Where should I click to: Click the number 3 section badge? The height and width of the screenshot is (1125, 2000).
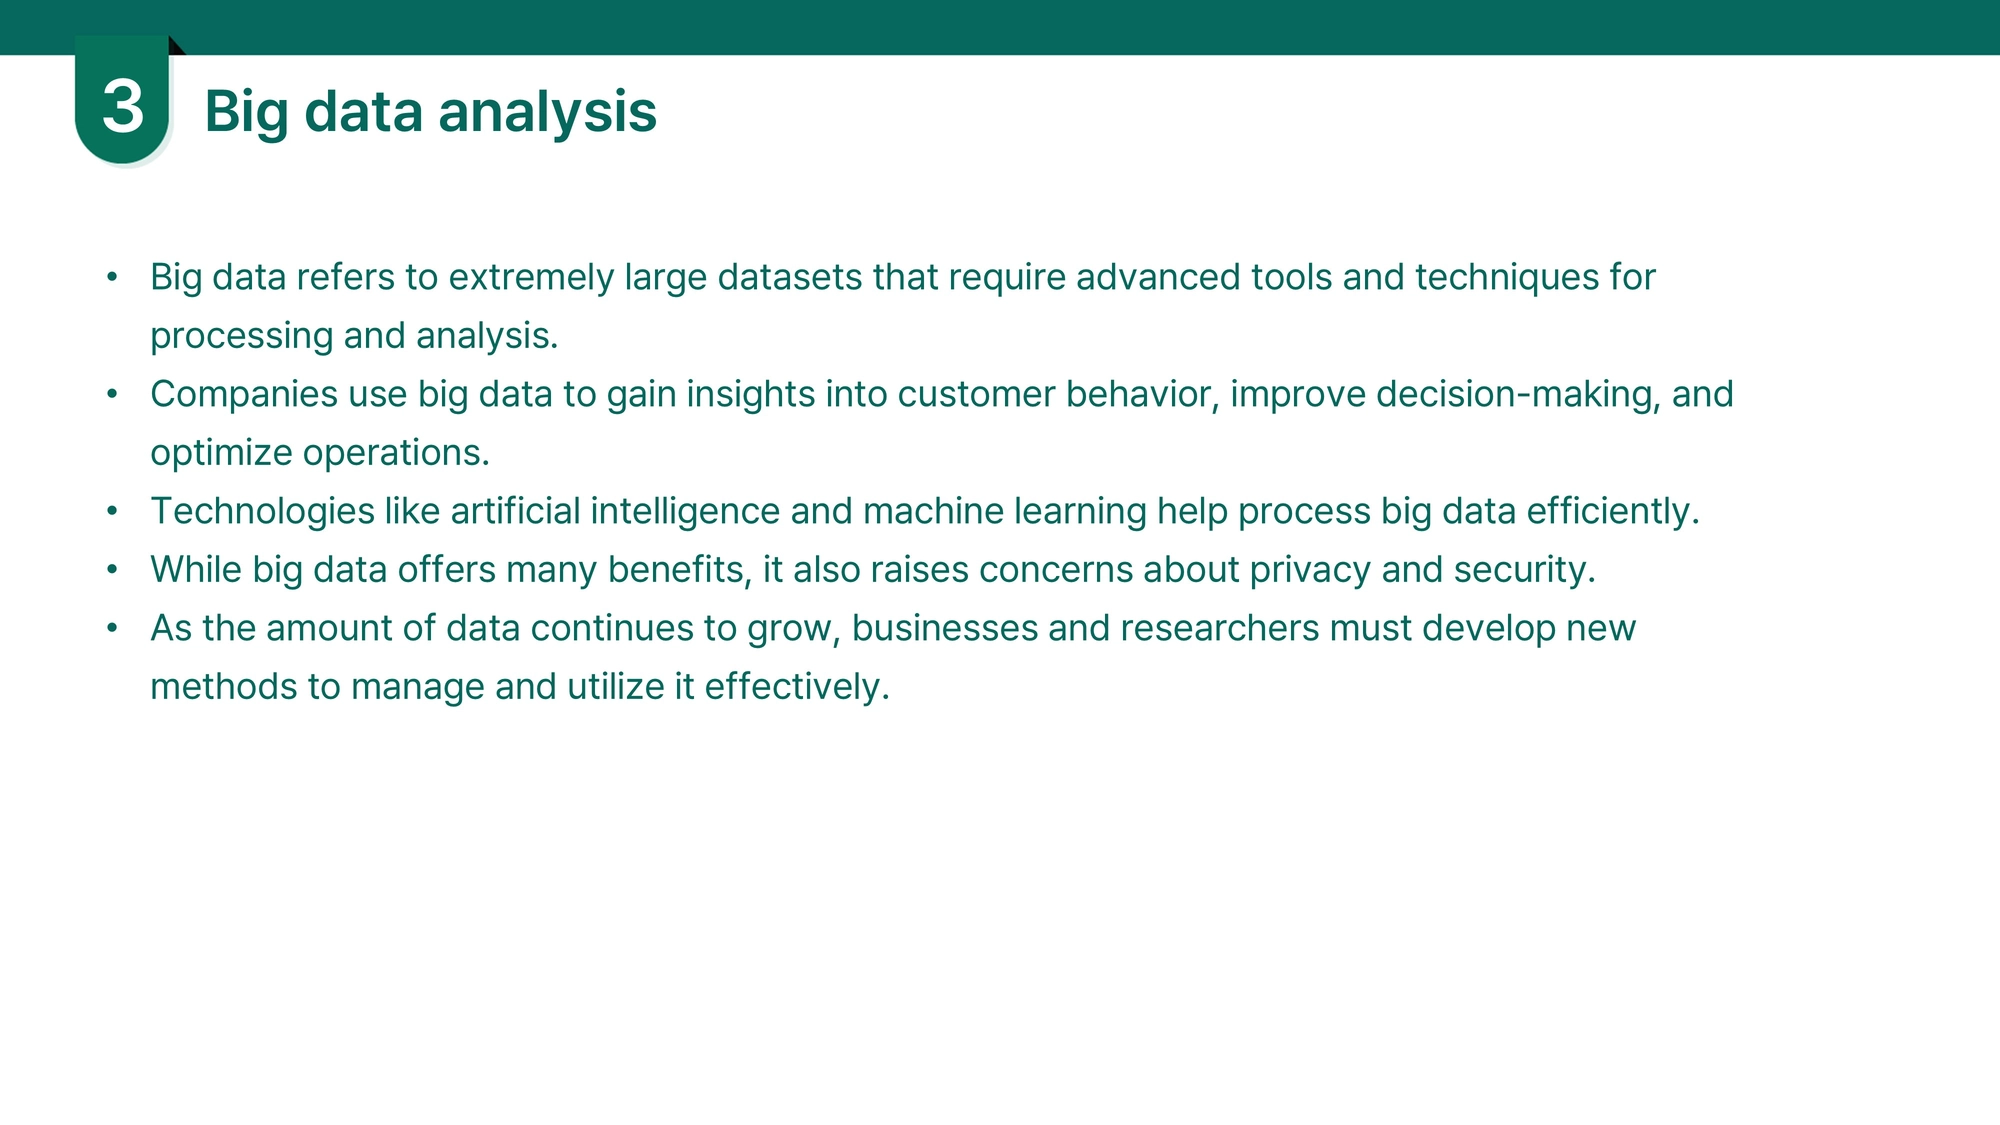[x=122, y=100]
